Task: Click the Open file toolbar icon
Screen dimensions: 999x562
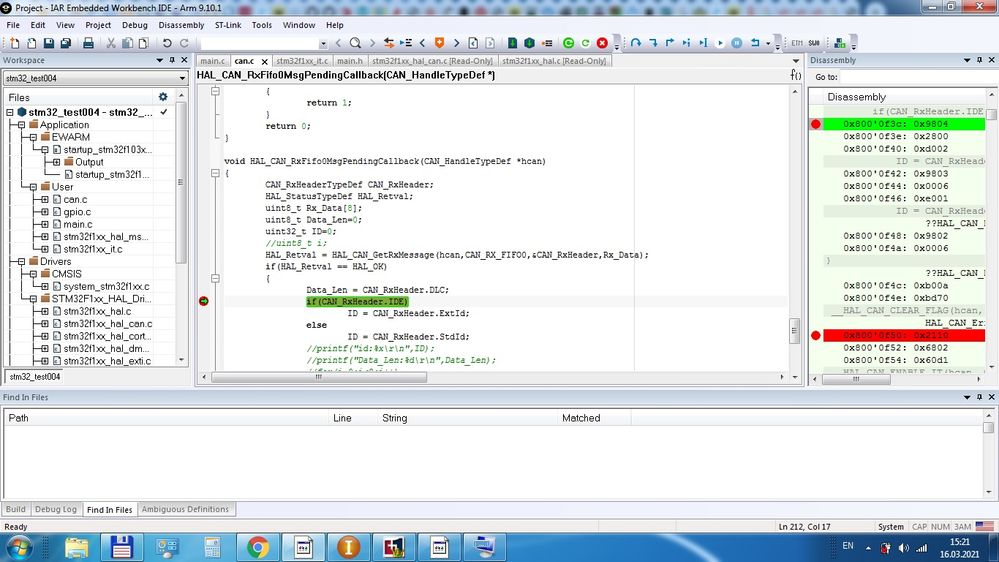Action: (x=31, y=43)
